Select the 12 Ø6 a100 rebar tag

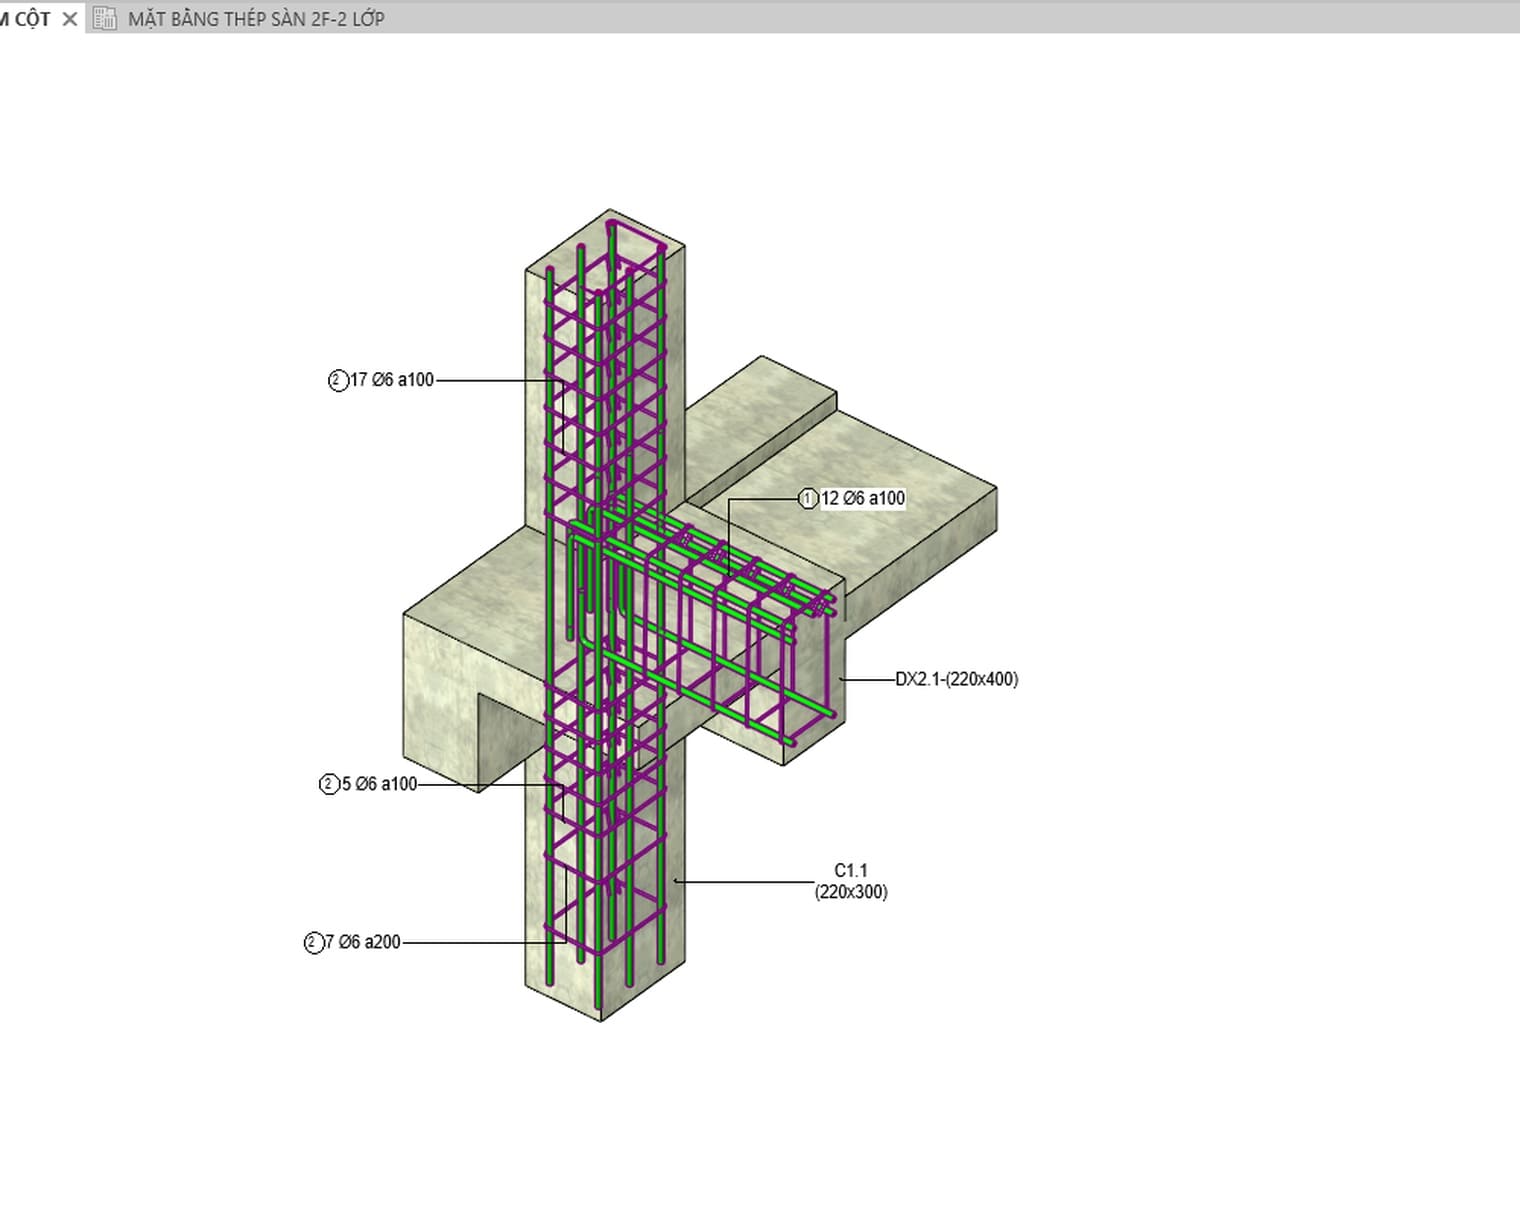[852, 498]
